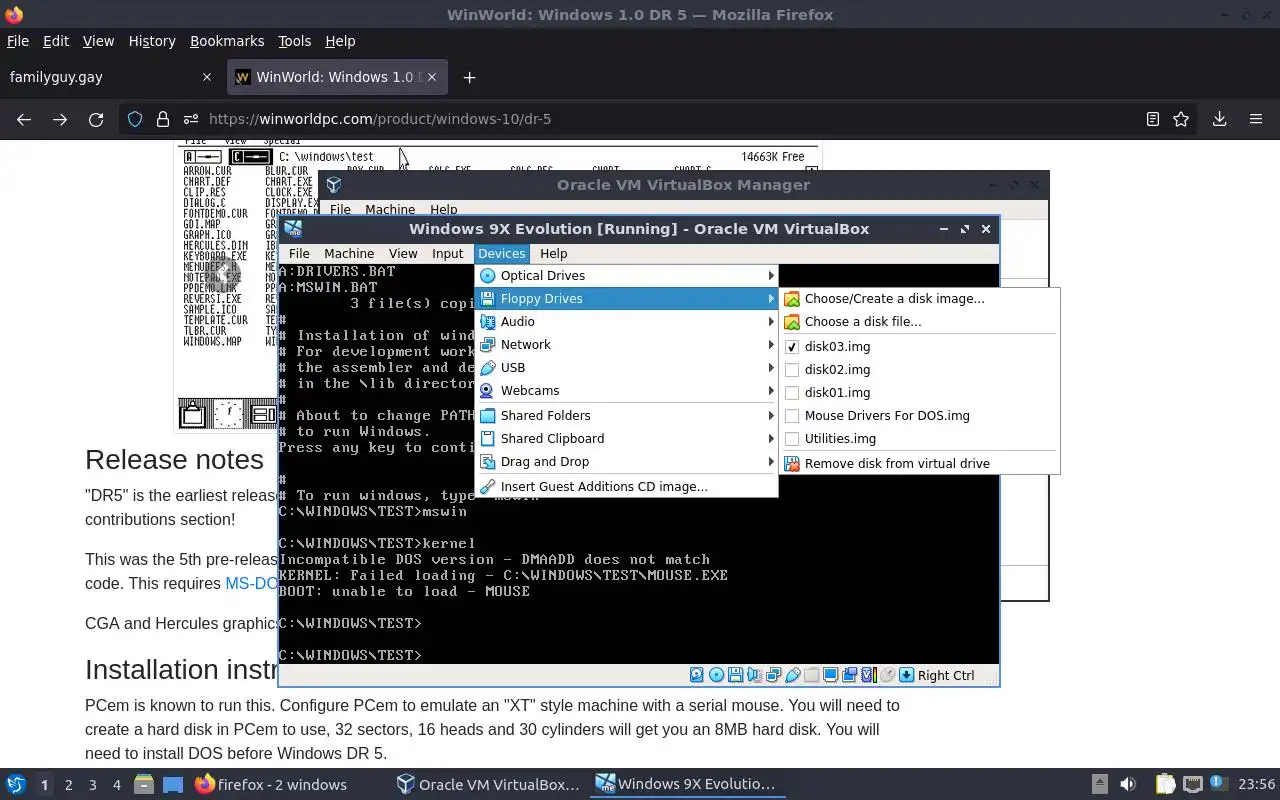This screenshot has height=800, width=1280.
Task: Bookmark this page with the star icon
Action: [1181, 119]
